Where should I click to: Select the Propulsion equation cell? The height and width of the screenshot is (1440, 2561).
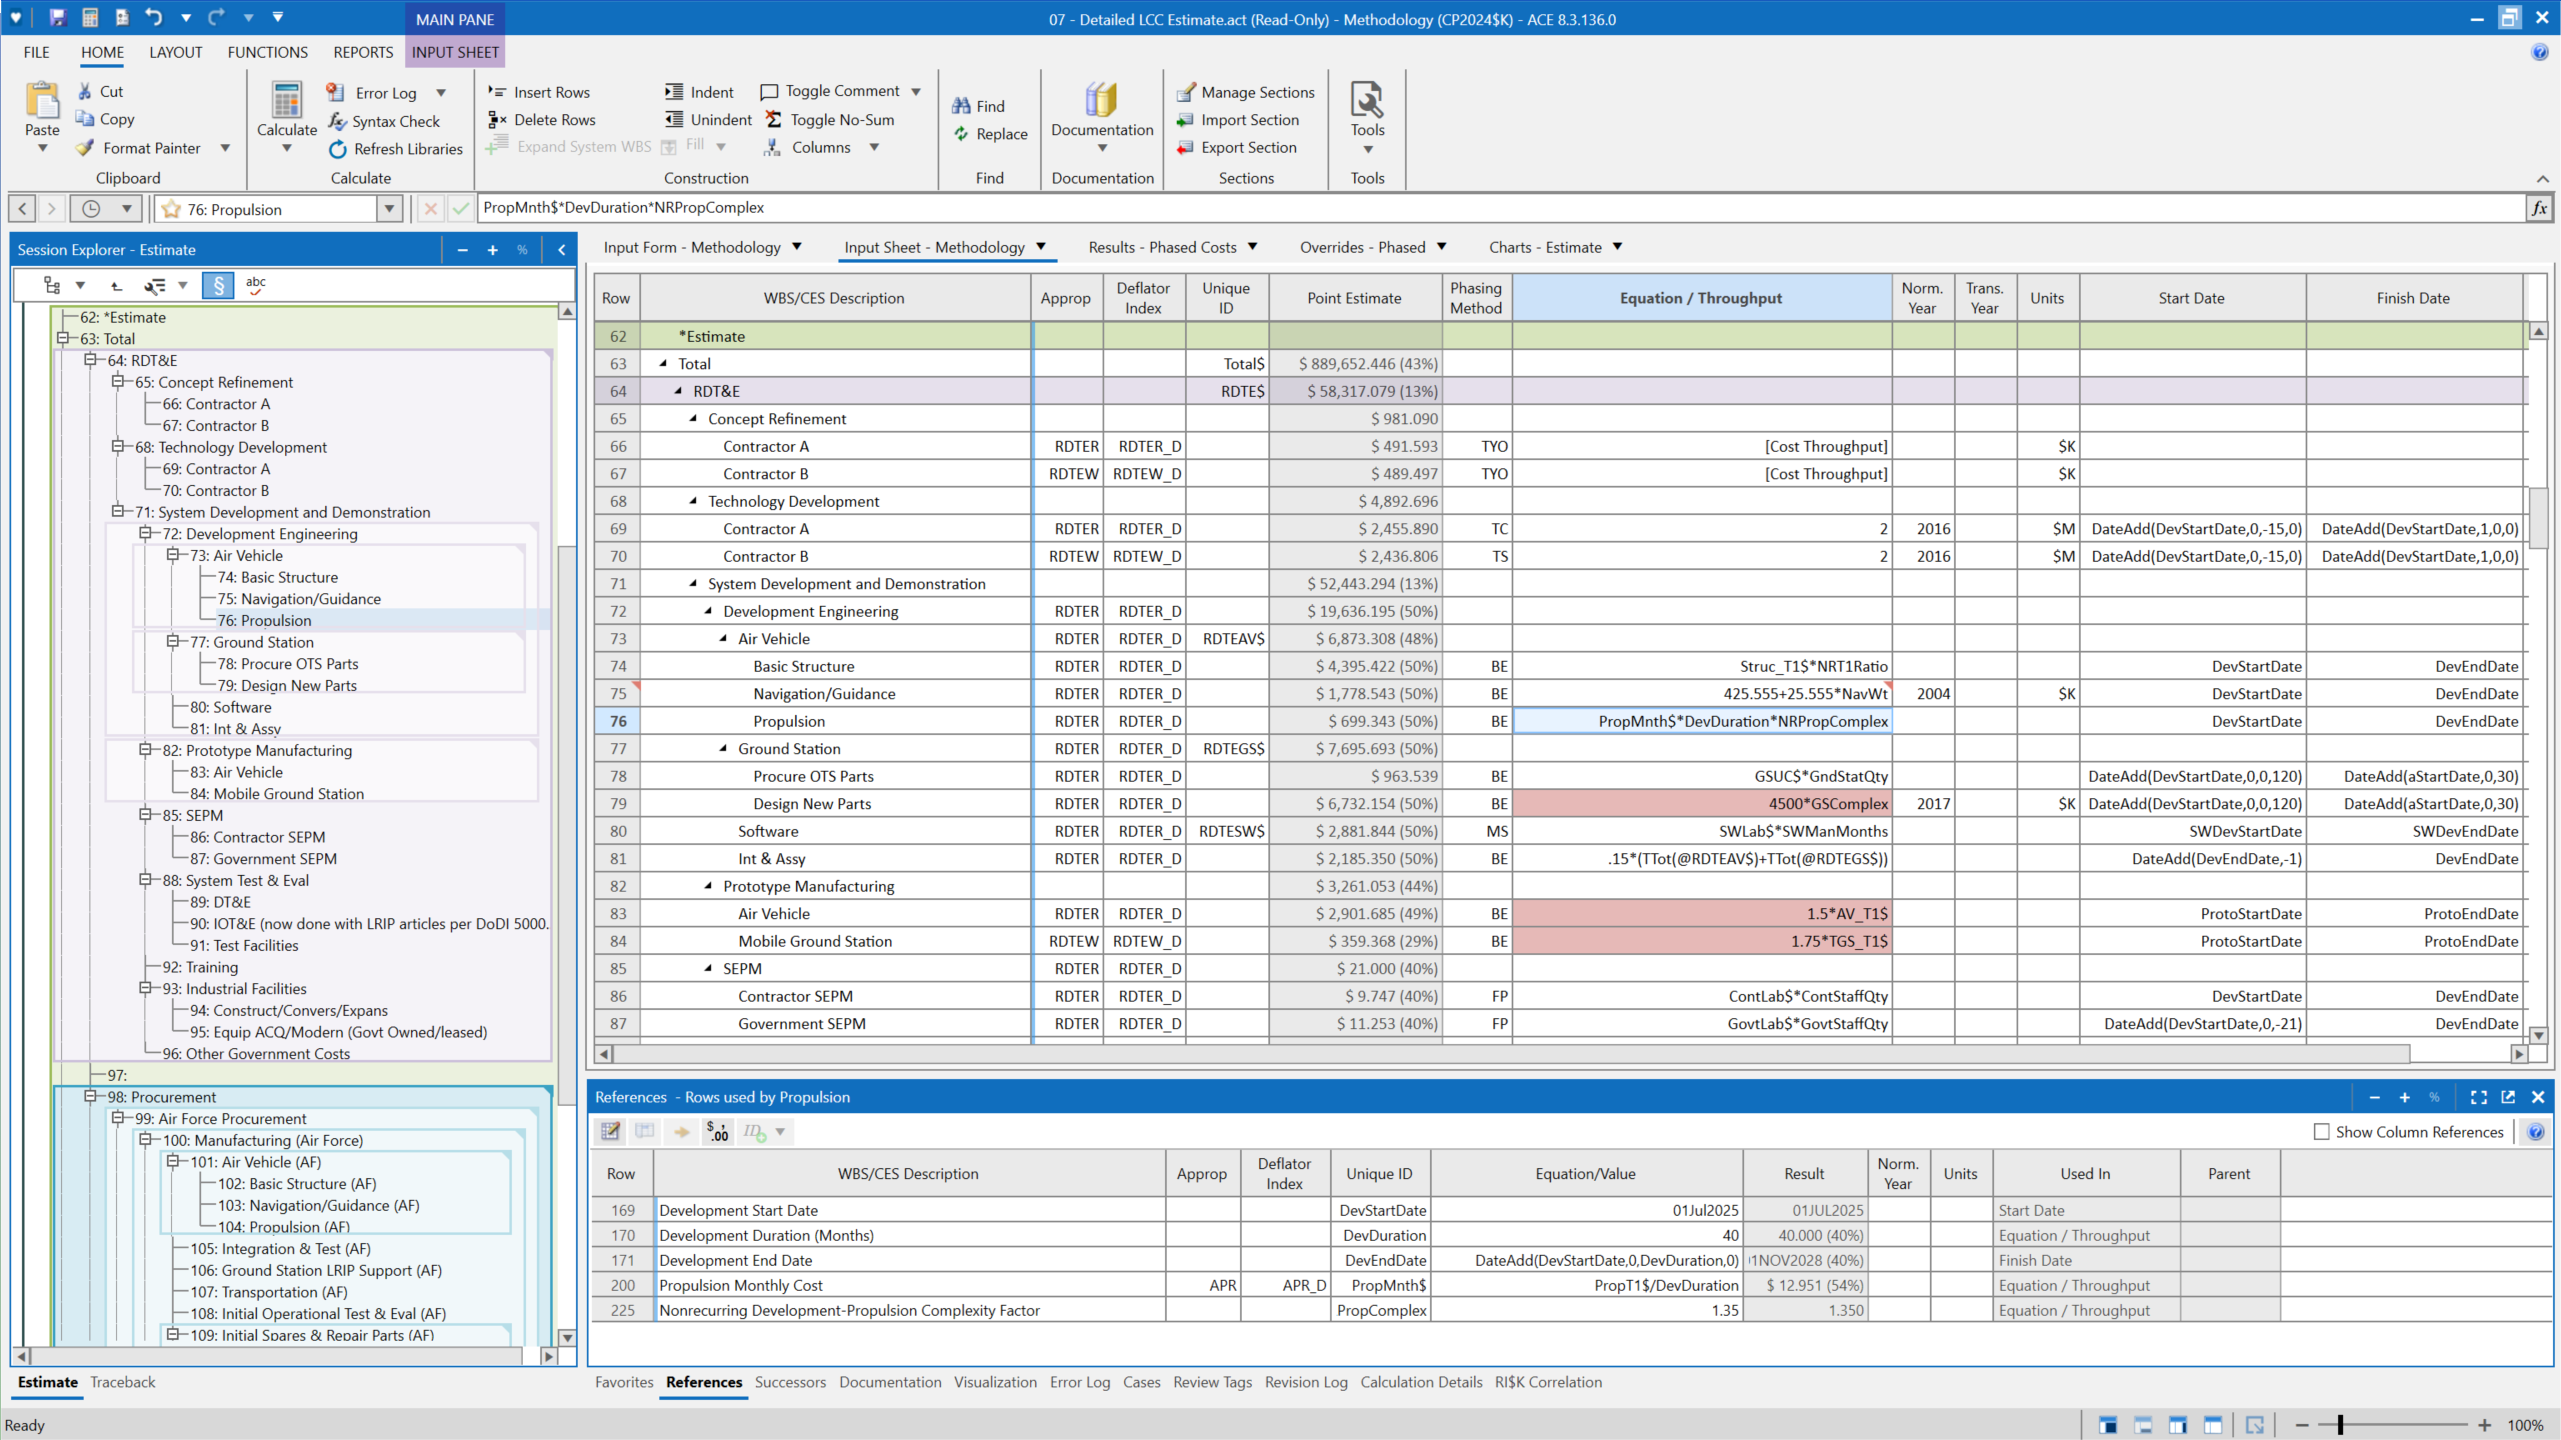1701,721
